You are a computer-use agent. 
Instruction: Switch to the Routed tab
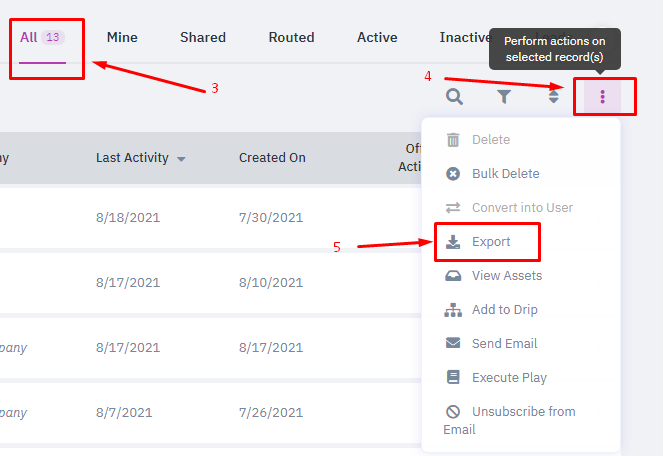coord(291,37)
